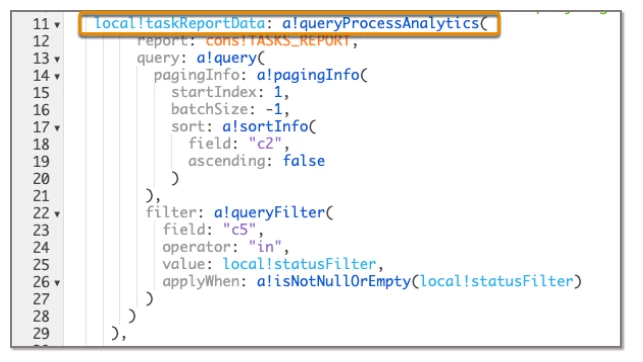Image resolution: width=643 pixels, height=362 pixels.
Task: Click the a!query function on line 13
Action: click(226, 58)
